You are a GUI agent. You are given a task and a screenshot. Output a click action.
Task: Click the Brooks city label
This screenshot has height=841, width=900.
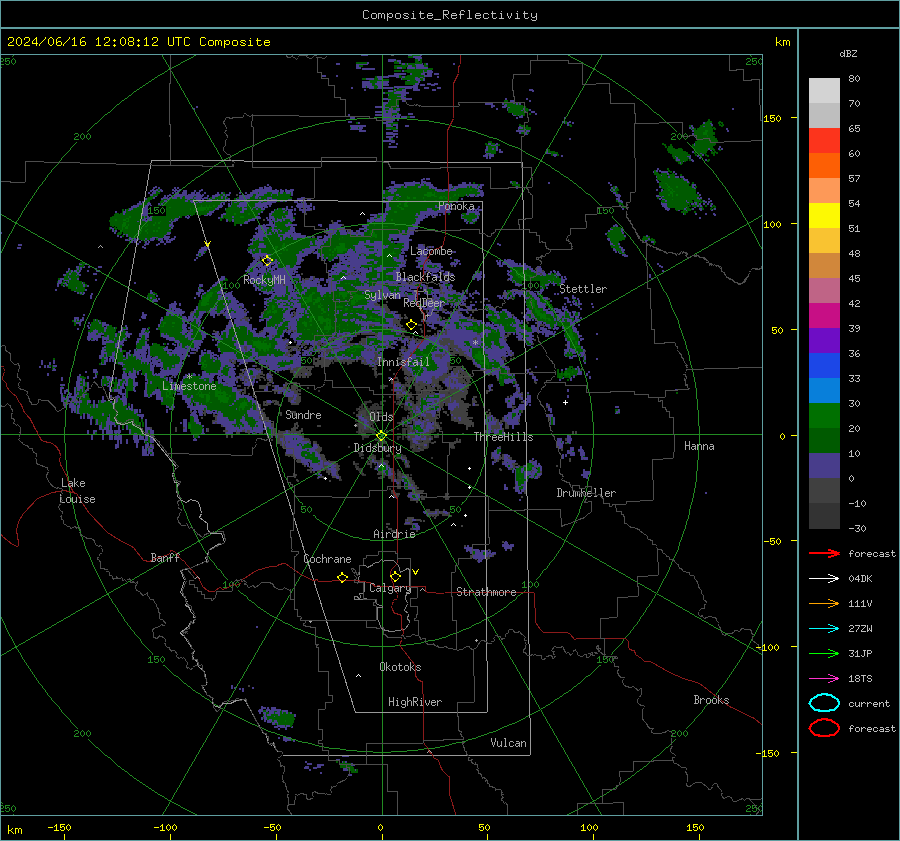711,700
